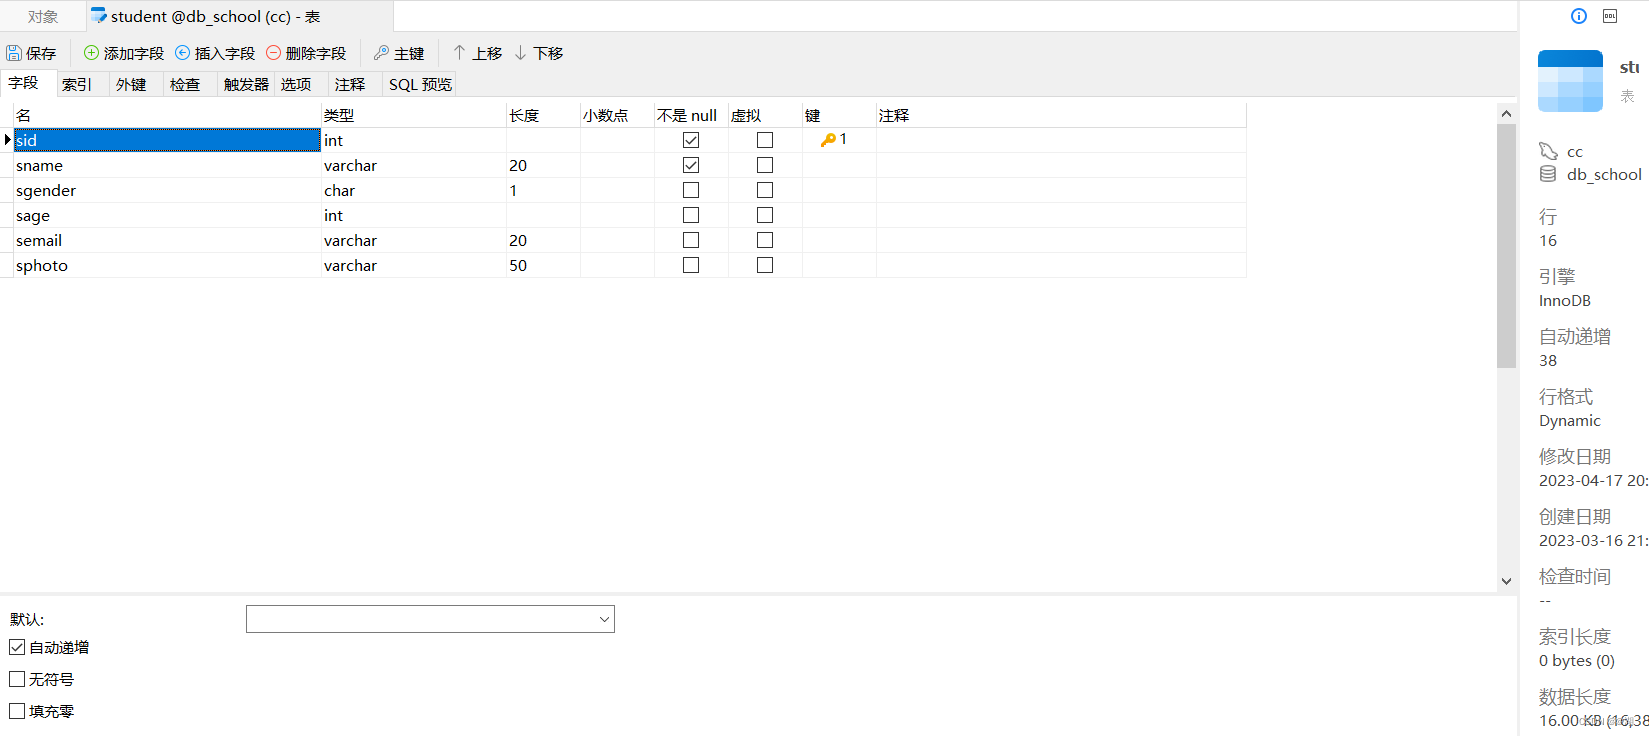The image size is (1649, 736).
Task: Click the length cell '50' of sphoto
Action: [x=543, y=265]
